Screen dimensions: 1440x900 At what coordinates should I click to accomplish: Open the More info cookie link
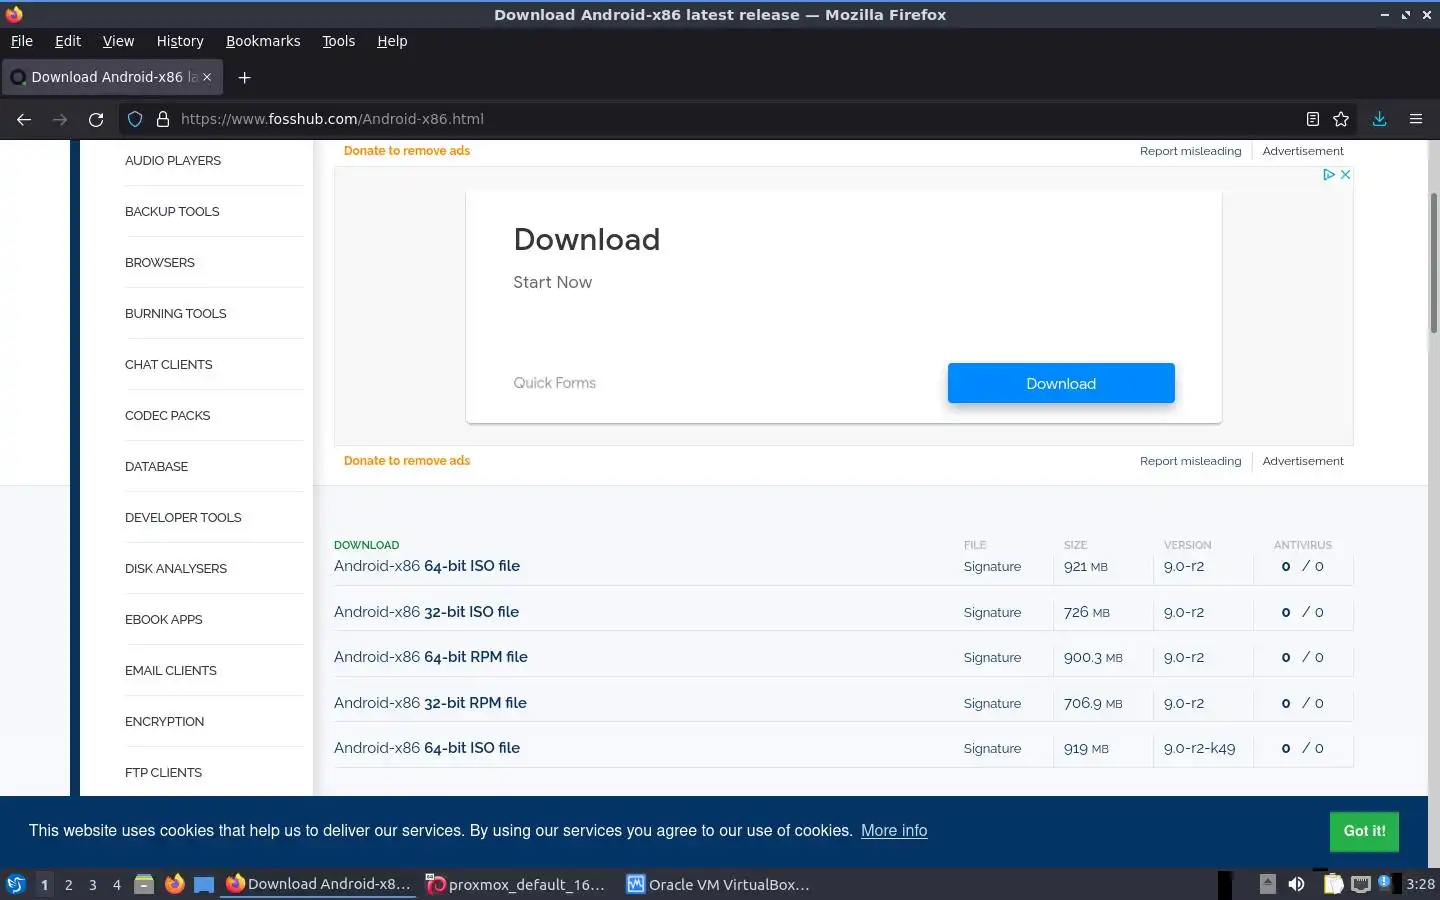tap(894, 831)
